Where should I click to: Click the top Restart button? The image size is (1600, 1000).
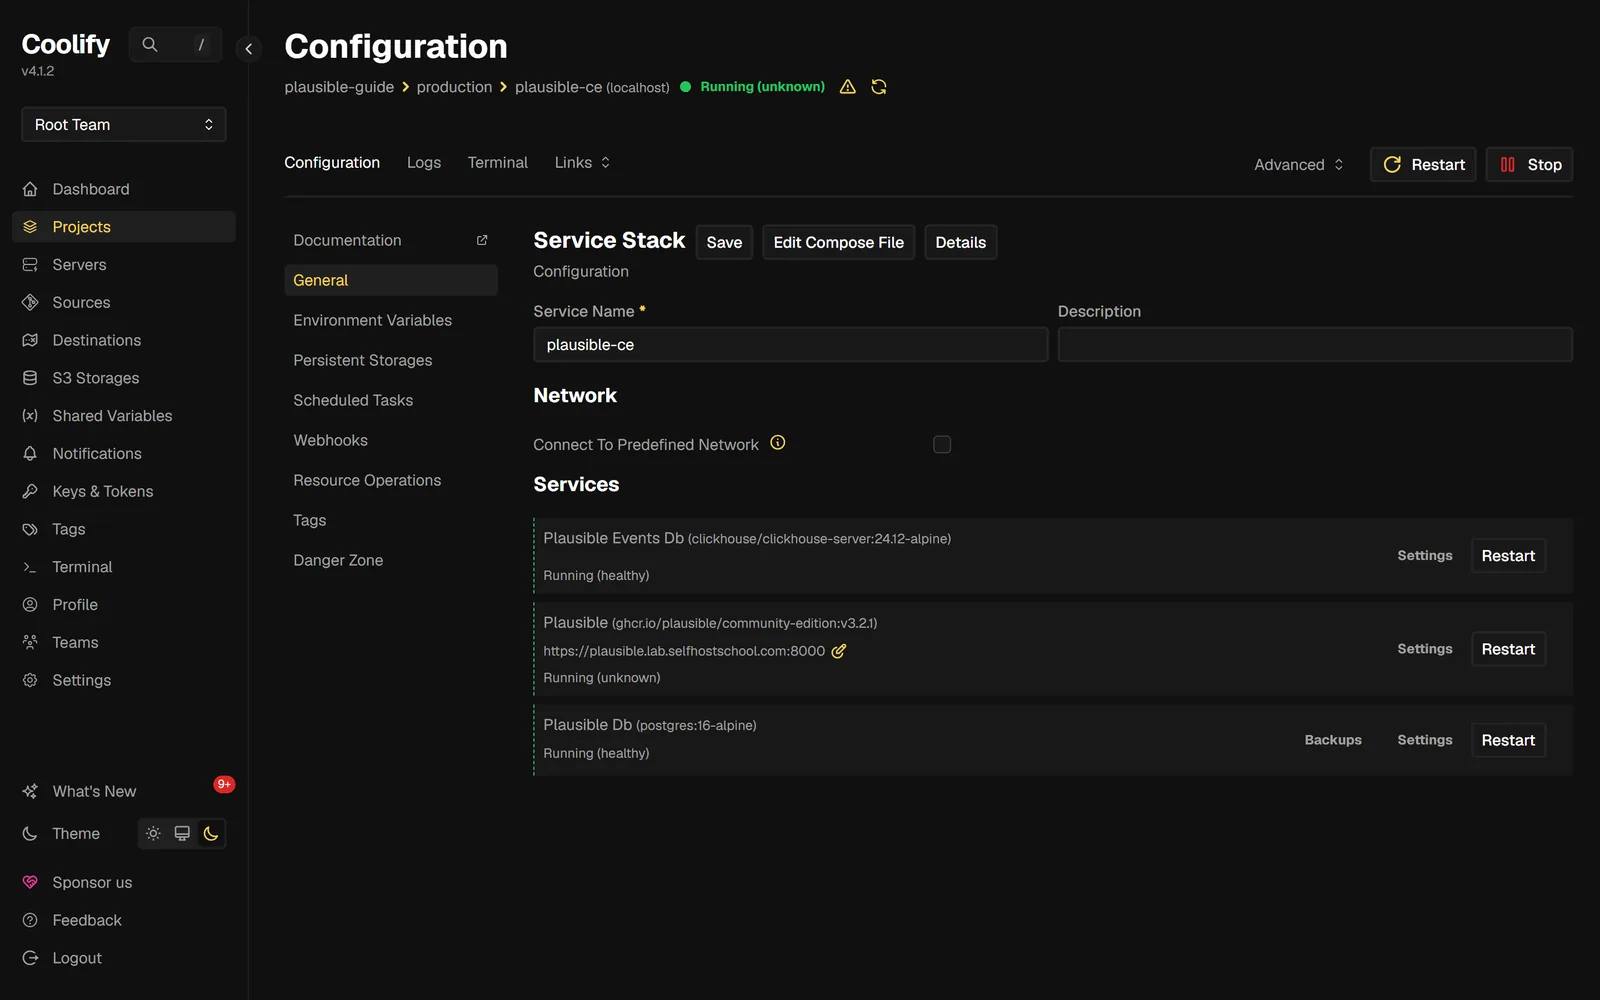tap(1423, 165)
